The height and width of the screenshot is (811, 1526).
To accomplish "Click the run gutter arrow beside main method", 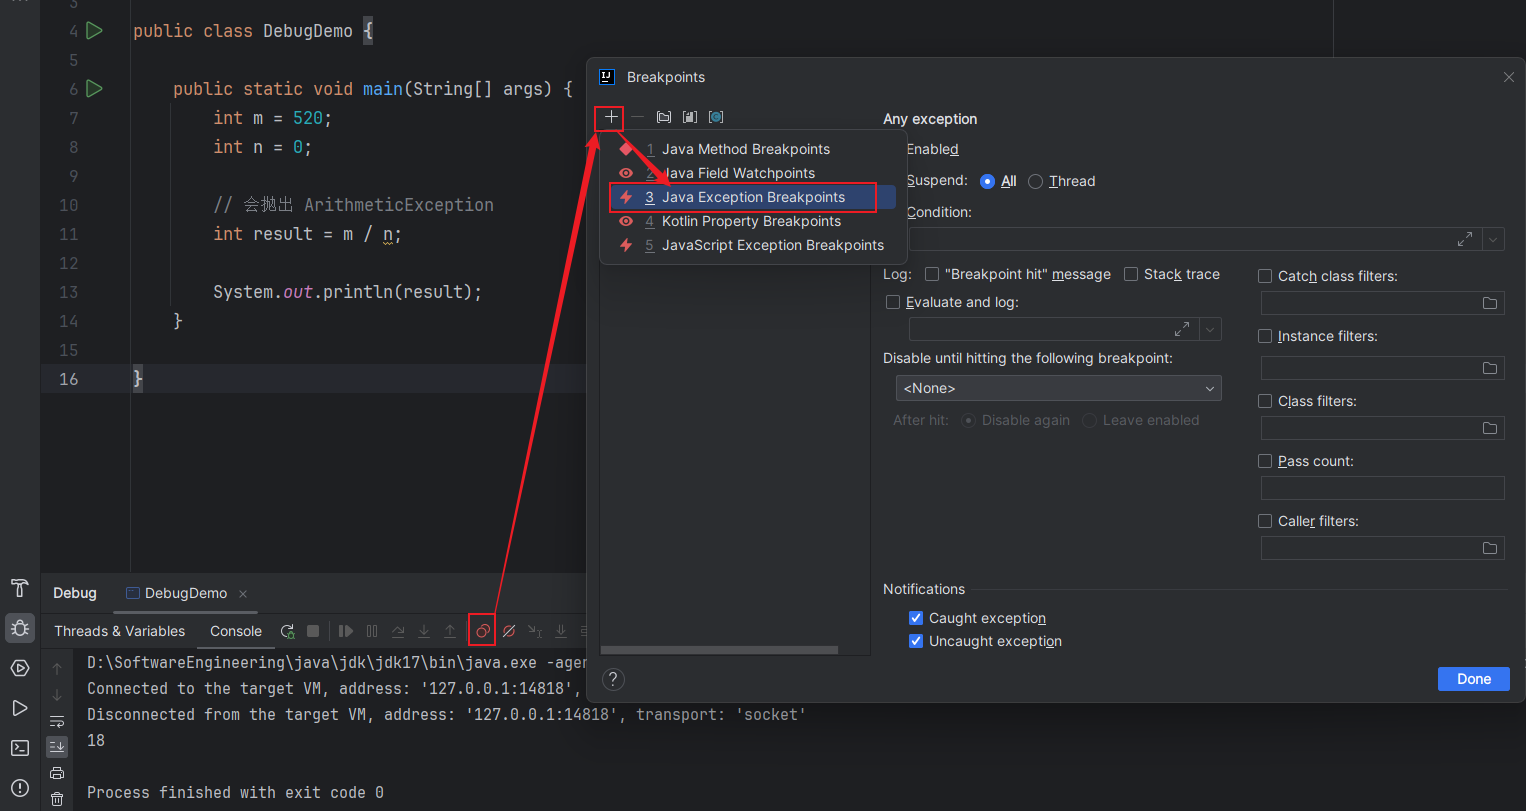I will coord(94,89).
